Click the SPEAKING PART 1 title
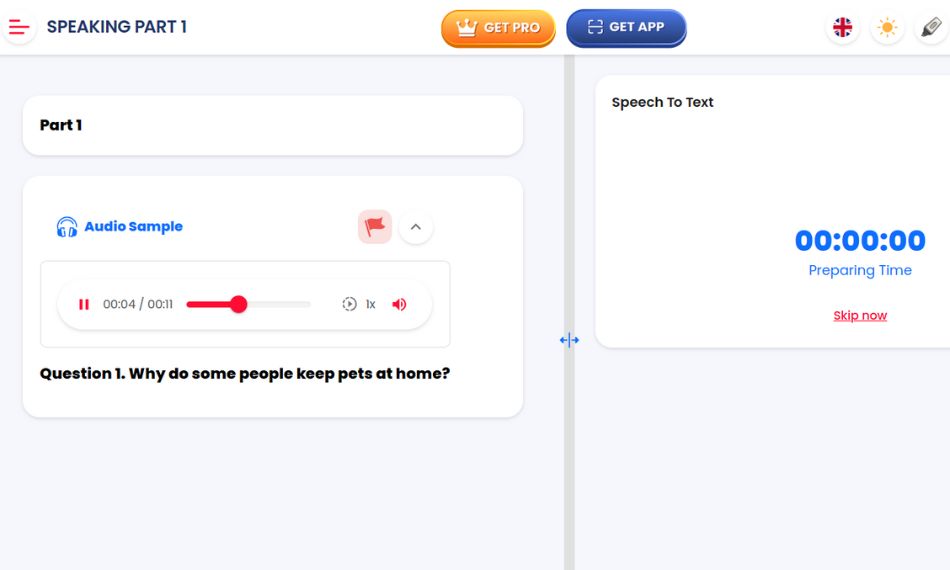This screenshot has height=570, width=950. pos(117,27)
